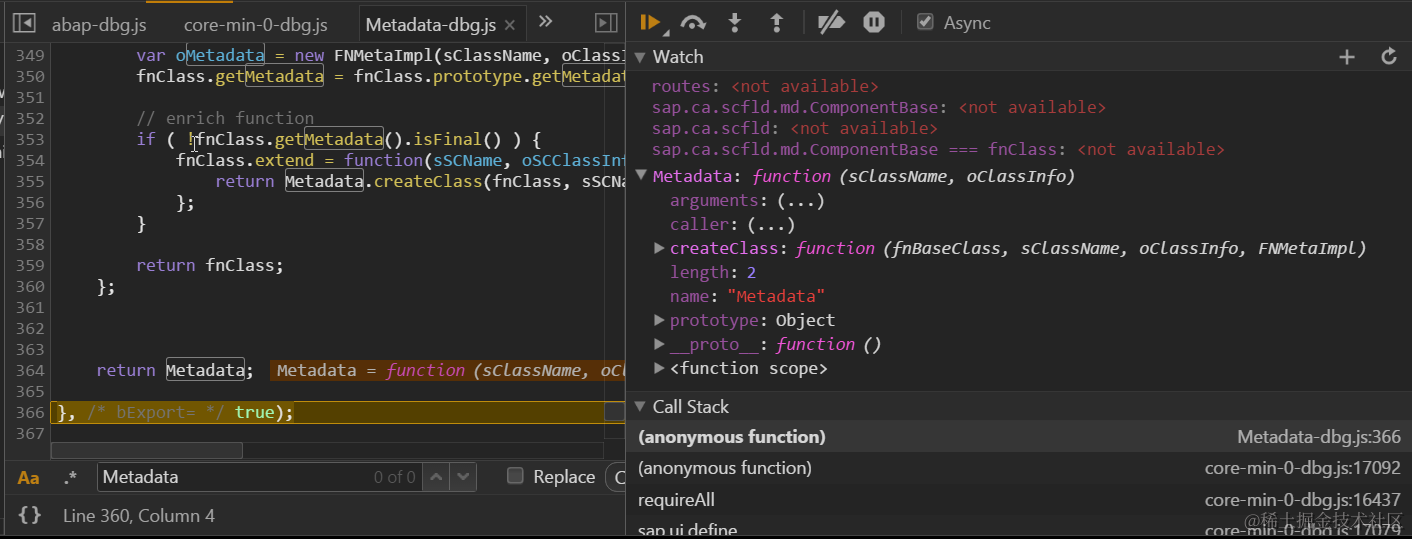1412x539 pixels.
Task: Click line number 359 in gutter
Action: pos(30,265)
